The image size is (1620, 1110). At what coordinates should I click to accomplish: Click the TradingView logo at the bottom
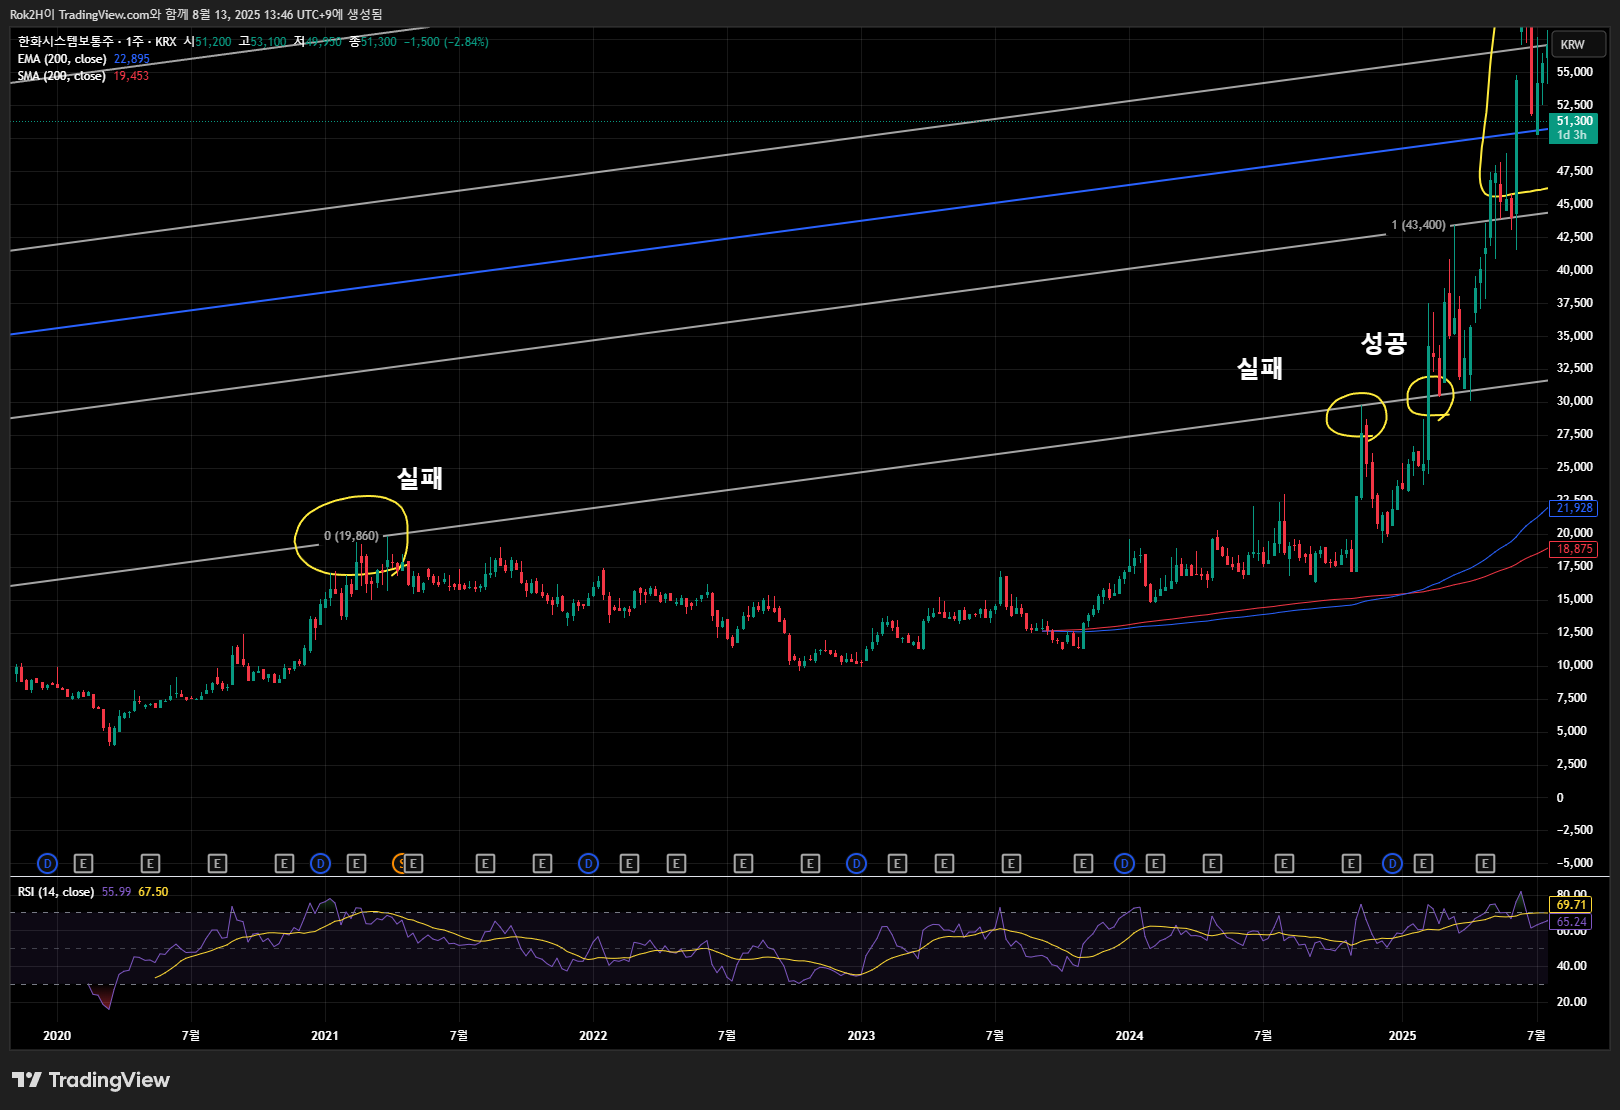(91, 1080)
